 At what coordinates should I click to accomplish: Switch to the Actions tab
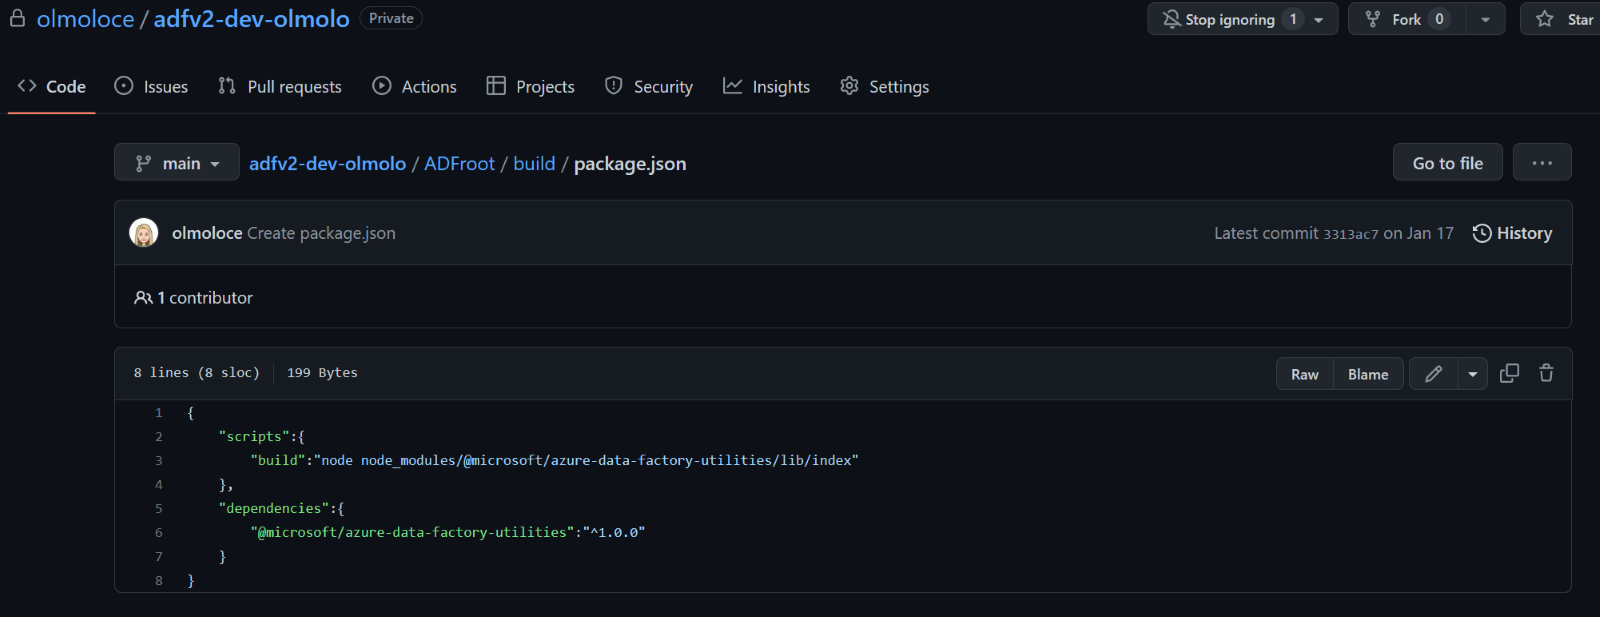[415, 87]
